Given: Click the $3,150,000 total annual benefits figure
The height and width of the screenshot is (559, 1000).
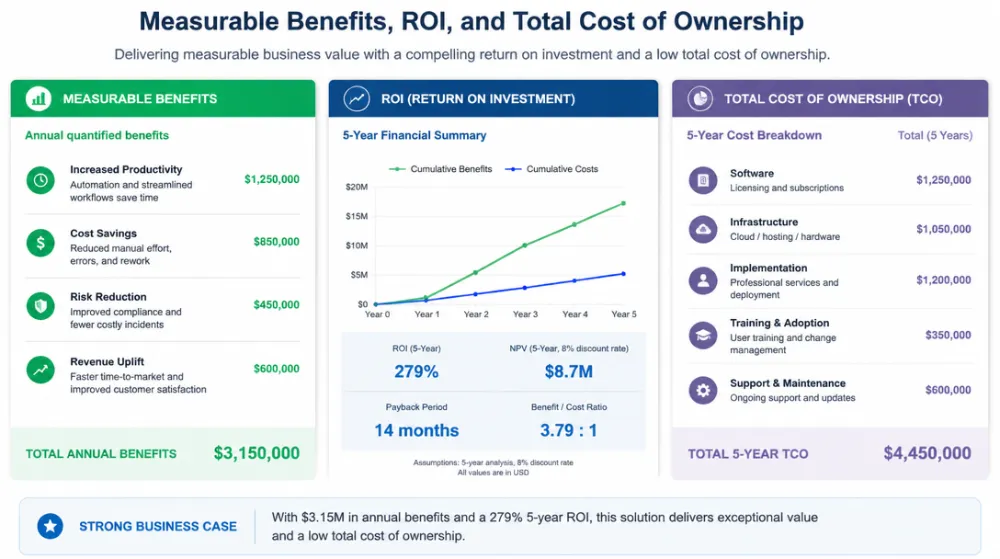Looking at the screenshot, I should pos(256,453).
